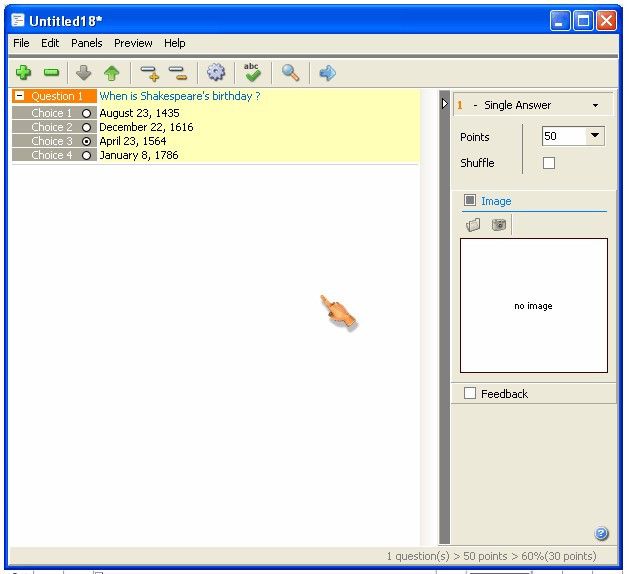
Task: Move question down with gray arrow
Action: point(83,73)
